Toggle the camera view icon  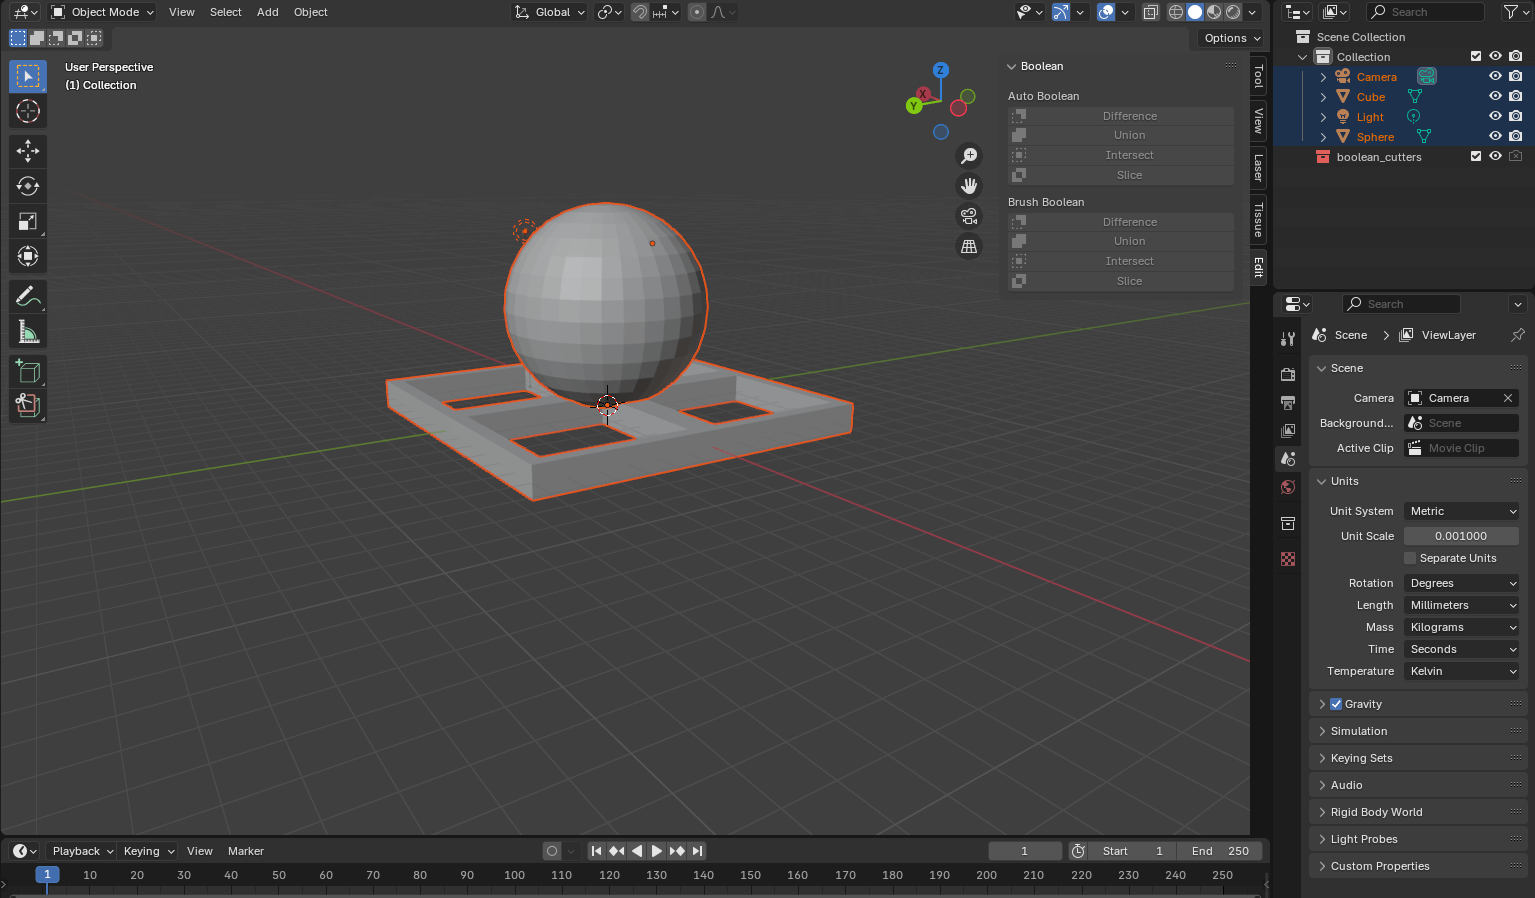969,216
